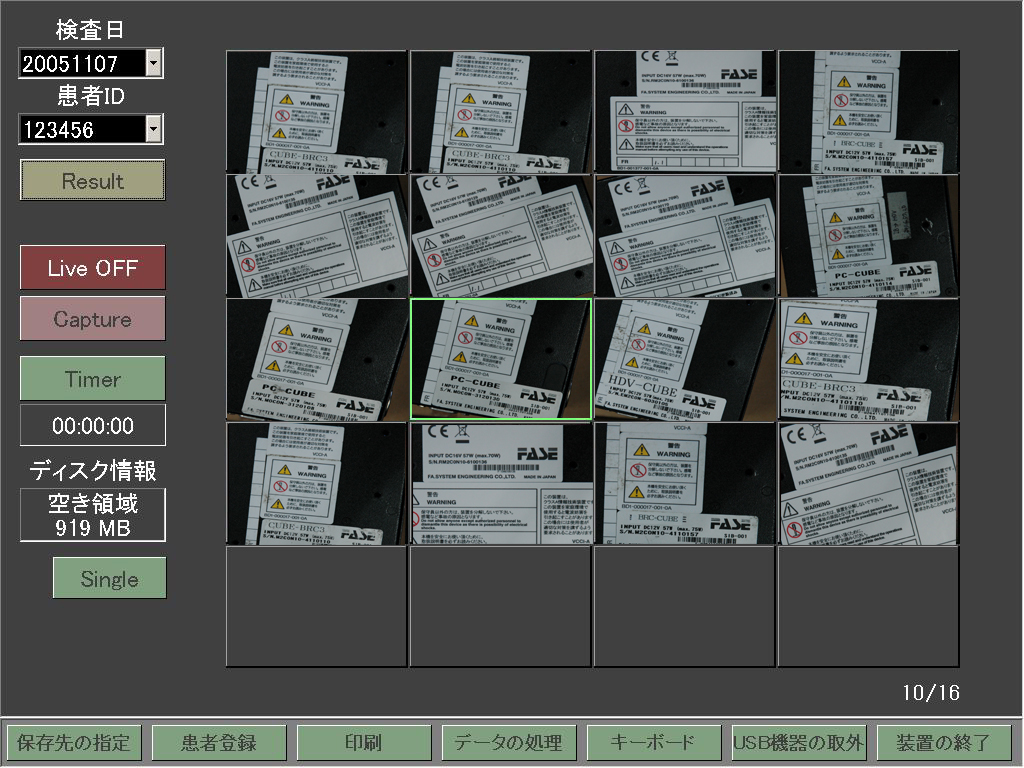
Task: Select USB機器の取外 to eject USB
Action: pyautogui.click(x=798, y=743)
